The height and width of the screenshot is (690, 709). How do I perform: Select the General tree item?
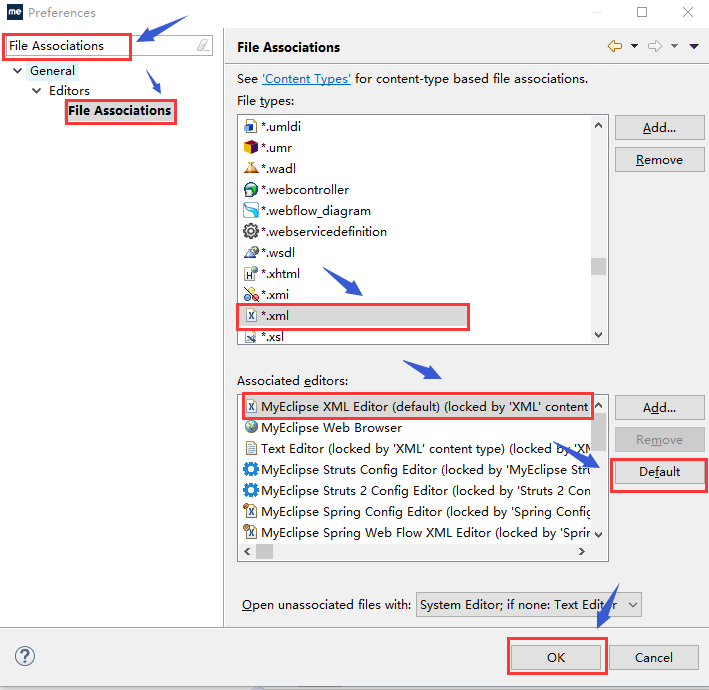[x=52, y=71]
